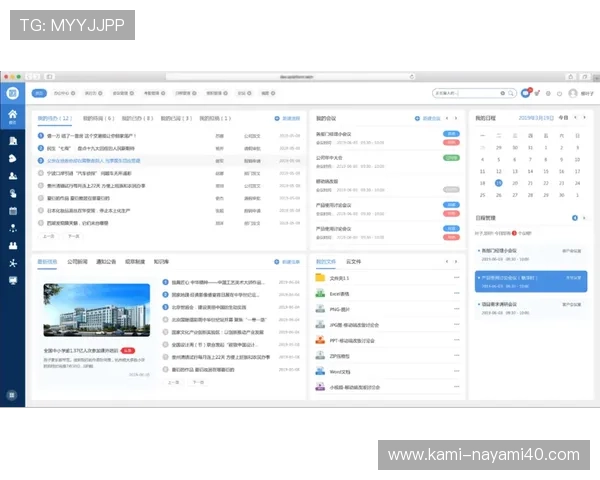Toggle the circle marker on the first to-do item
The width and height of the screenshot is (600, 480).
tap(41, 135)
